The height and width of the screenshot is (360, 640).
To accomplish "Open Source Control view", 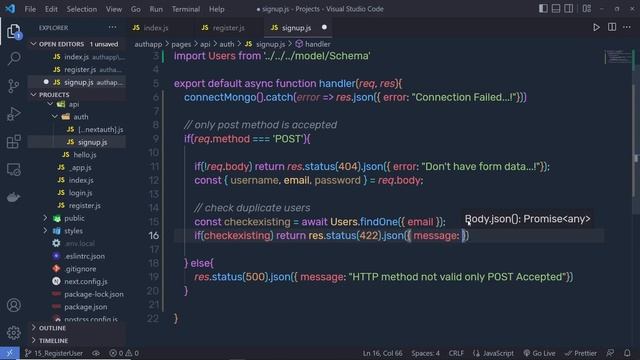I will [13, 86].
